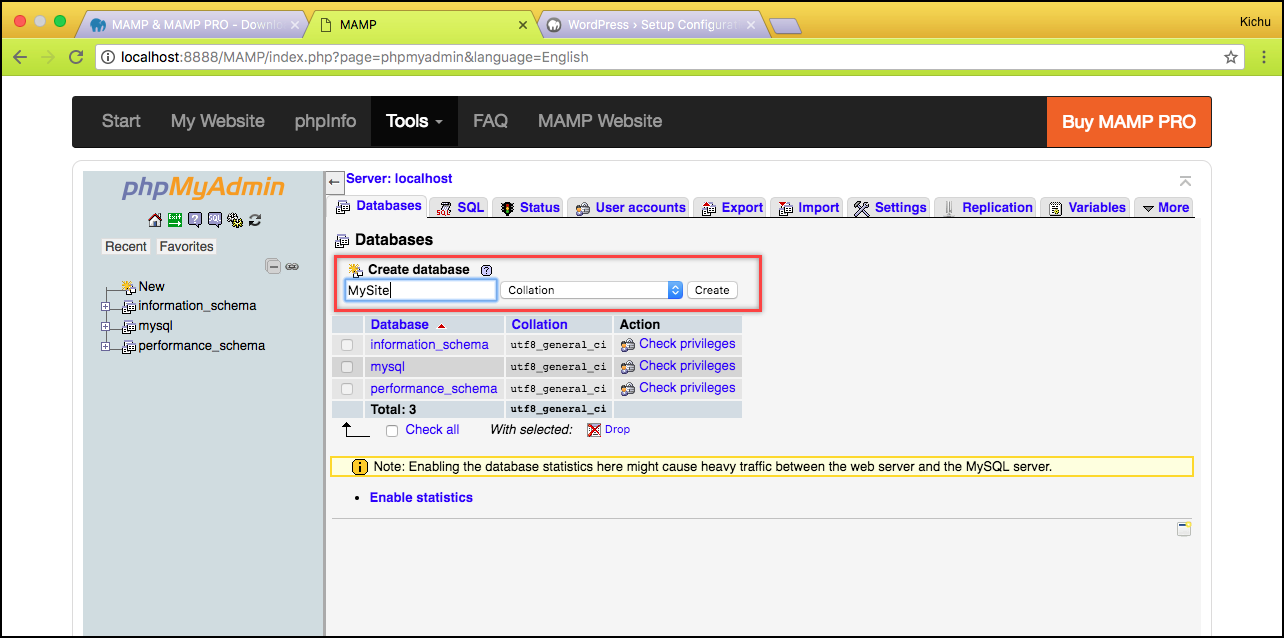Click the browser address bar URL
Viewport: 1284px width, 638px height.
click(x=355, y=57)
